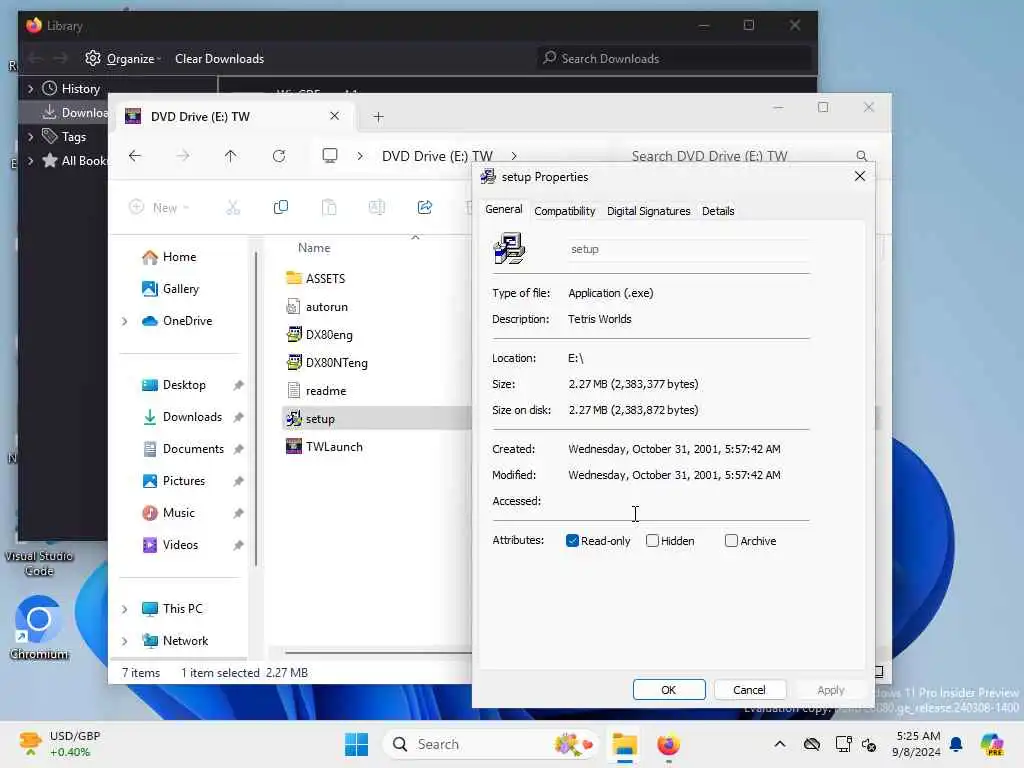Check the Archive attribute checkbox
Viewport: 1024px width, 768px height.
731,541
